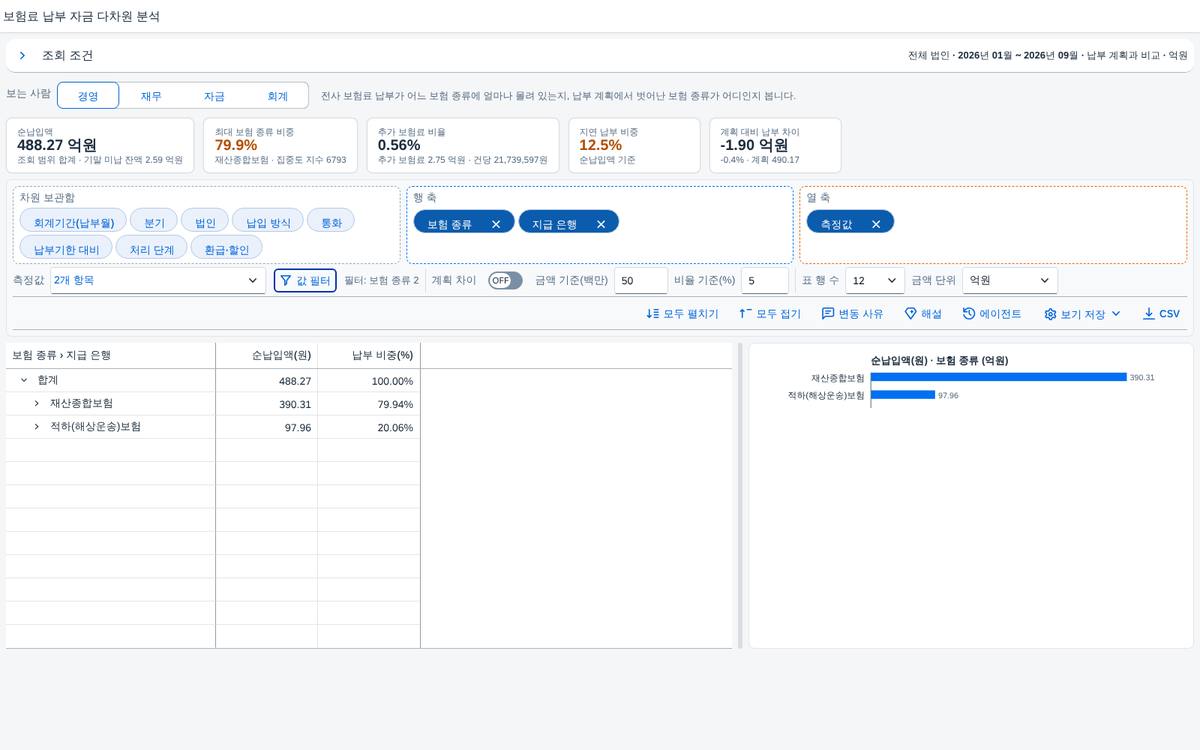Open the 금액 단위 억원 dropdown

[1009, 281]
